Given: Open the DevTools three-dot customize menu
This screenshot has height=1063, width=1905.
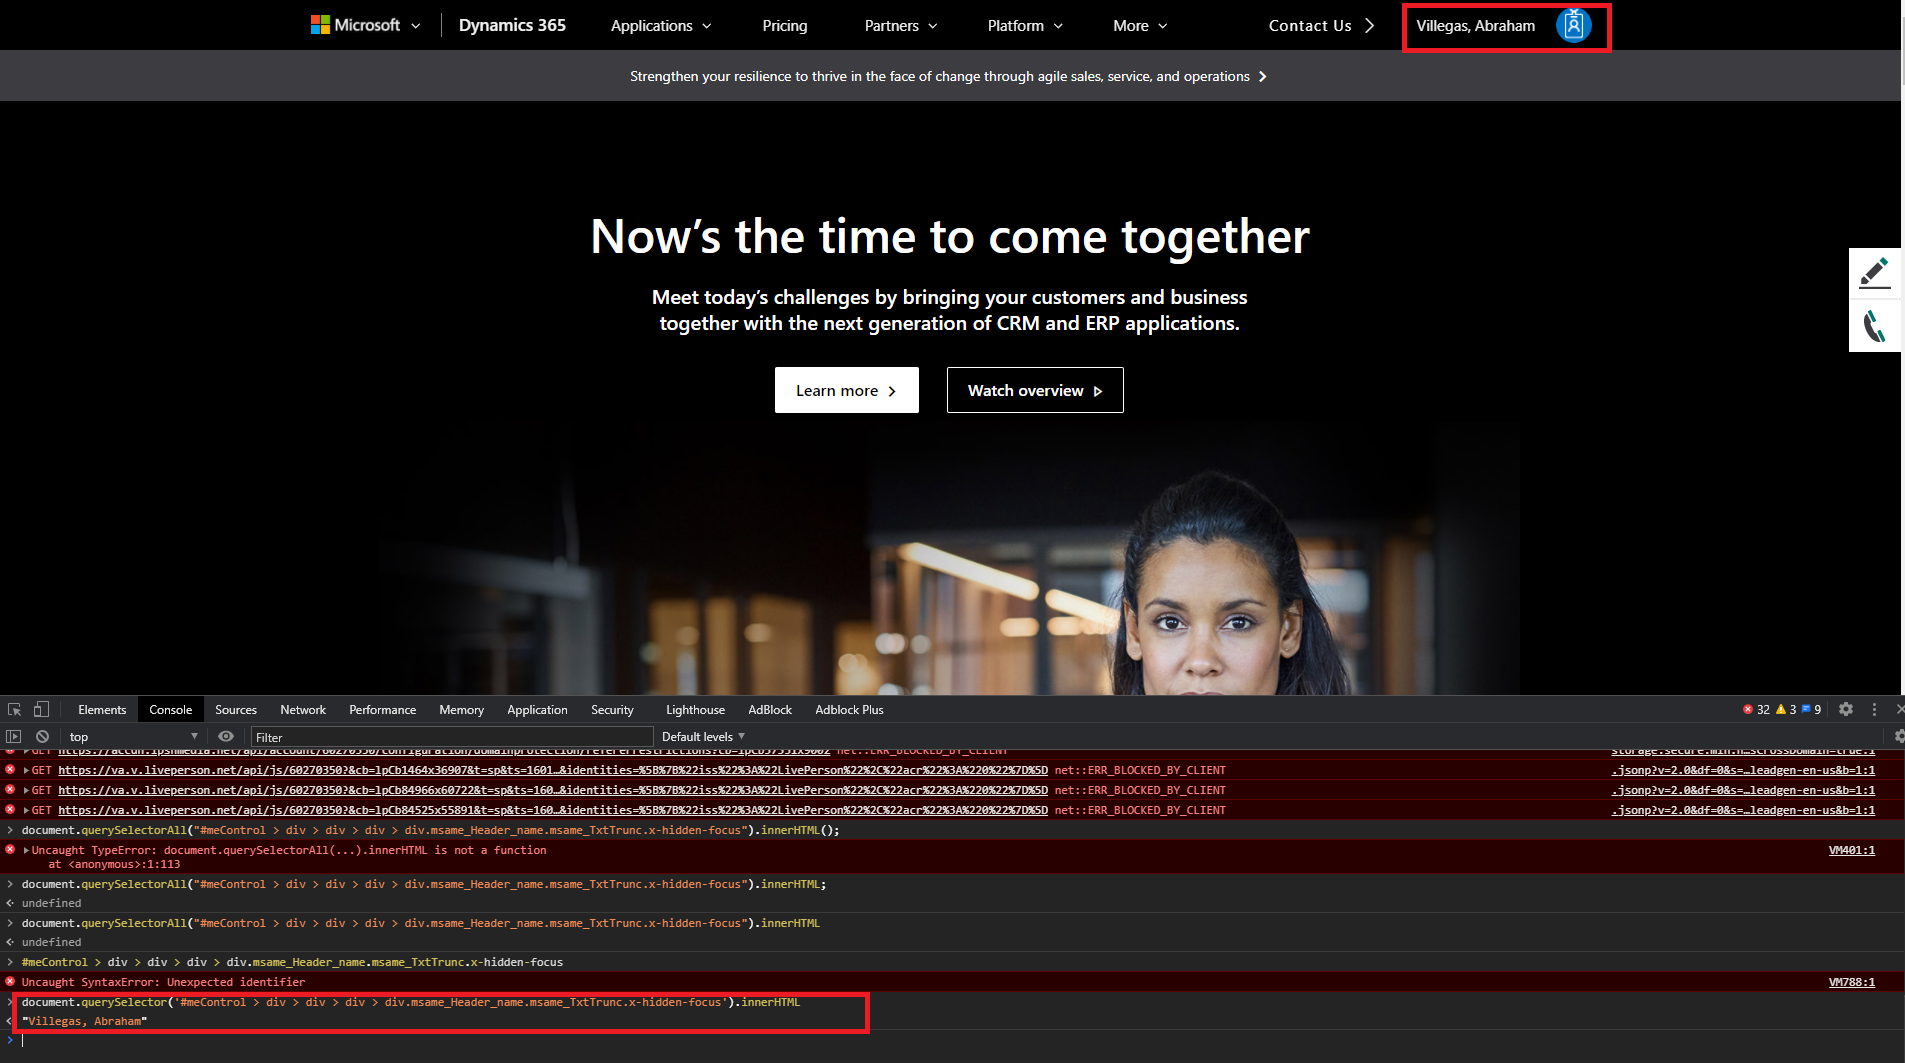Looking at the screenshot, I should click(1874, 709).
